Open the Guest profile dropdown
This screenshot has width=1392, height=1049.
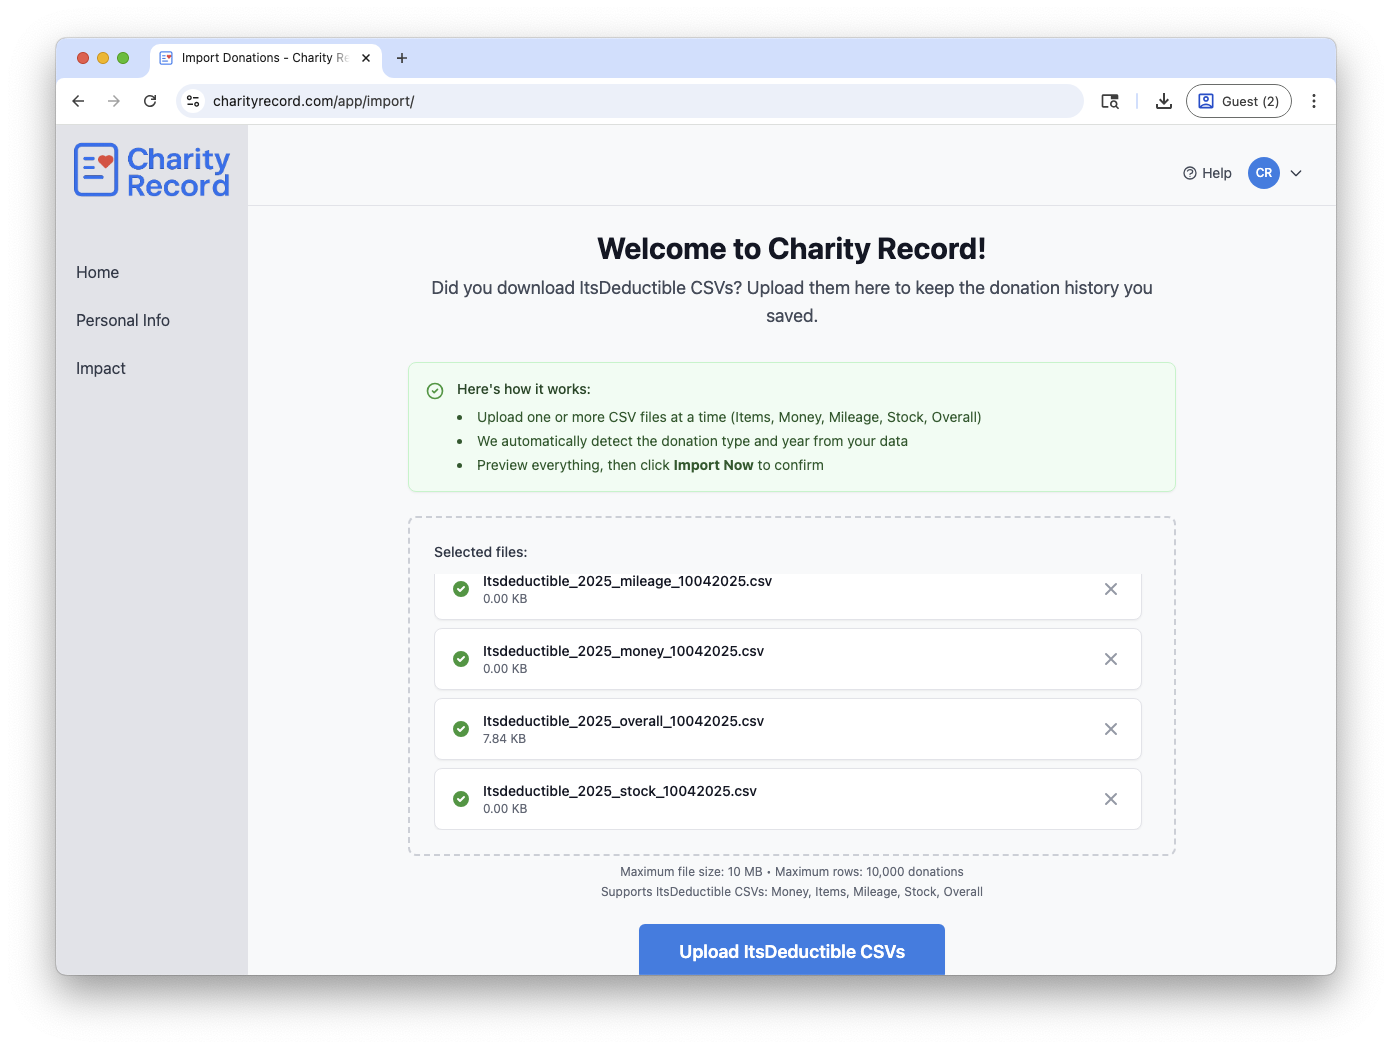coord(1239,101)
